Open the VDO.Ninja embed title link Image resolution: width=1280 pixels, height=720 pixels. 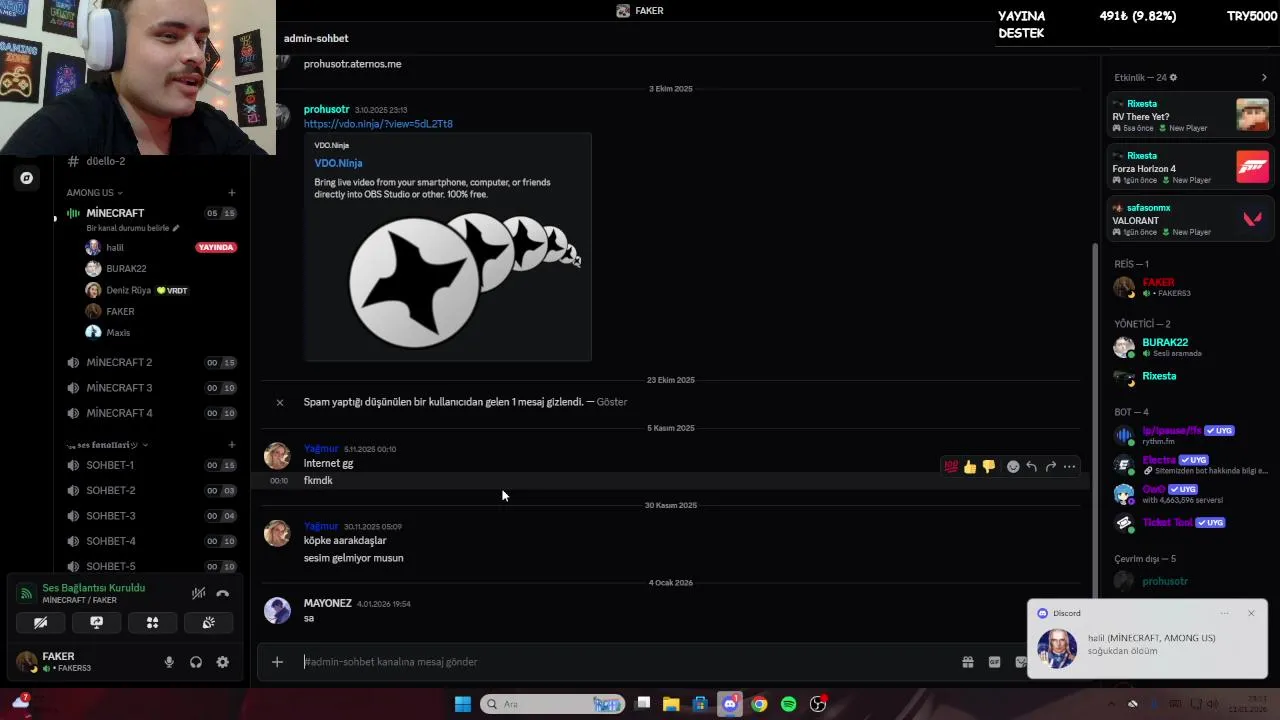[338, 163]
